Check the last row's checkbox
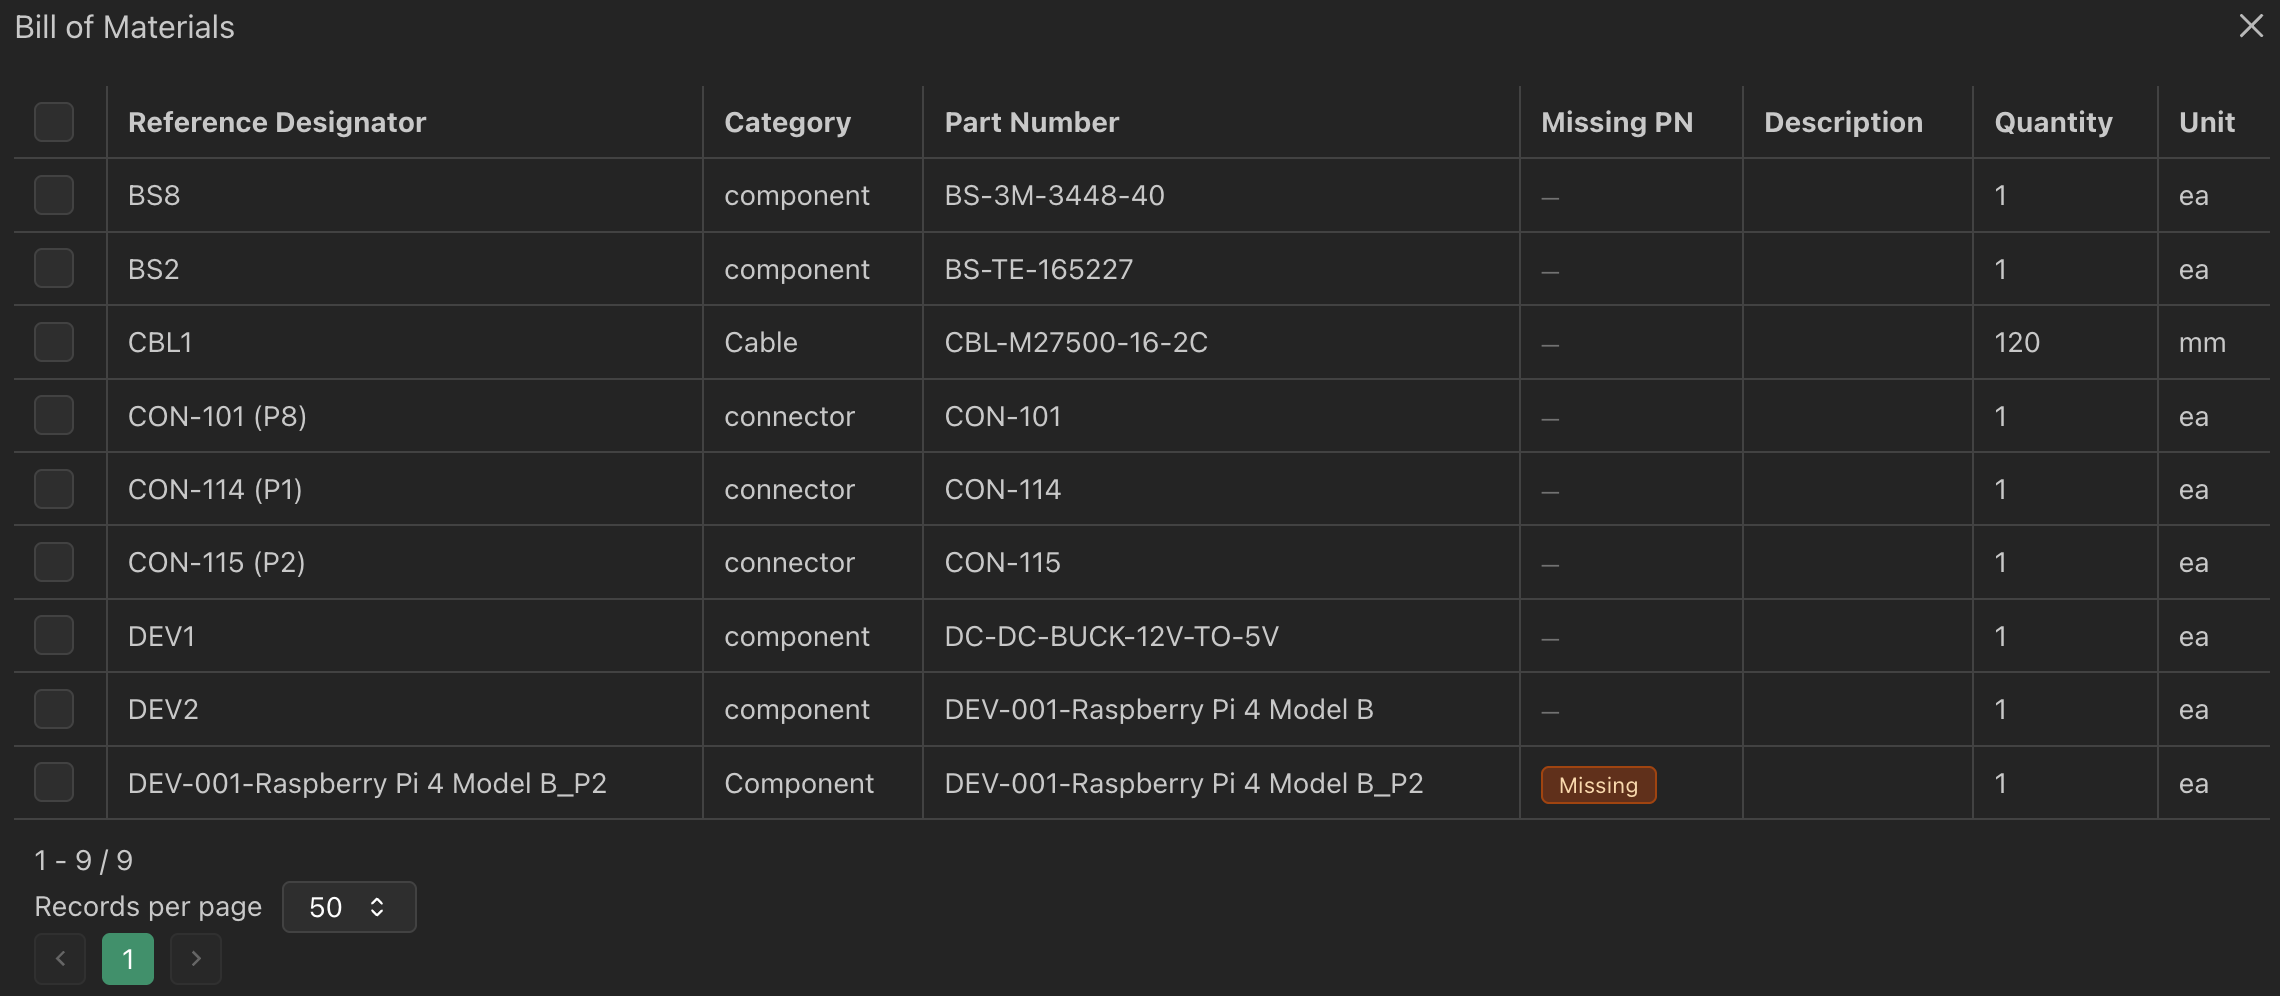Screen dimensions: 2280x996 [53, 782]
